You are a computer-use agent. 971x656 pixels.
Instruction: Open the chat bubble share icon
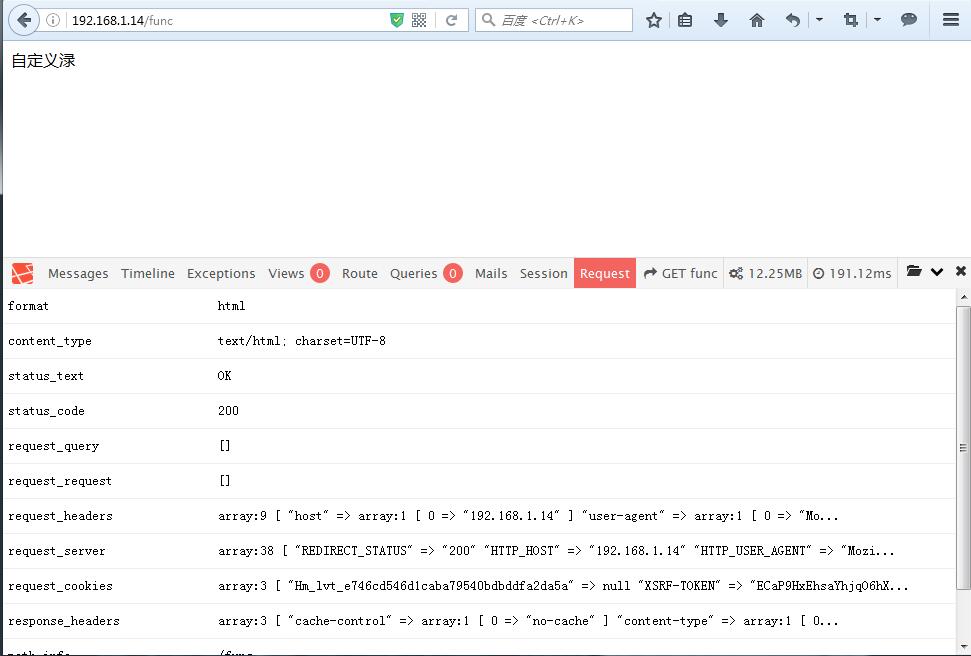[x=906, y=19]
